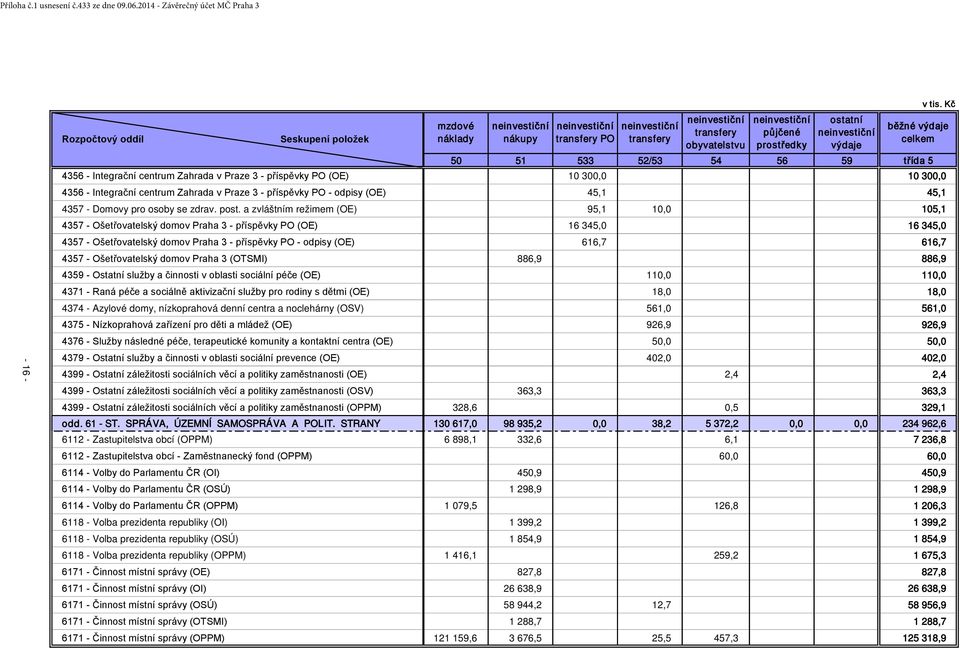Click value '16 345,0' in transfery PO column
Image resolution: width=960 pixels, height=648 pixels.
pyautogui.click(x=587, y=225)
